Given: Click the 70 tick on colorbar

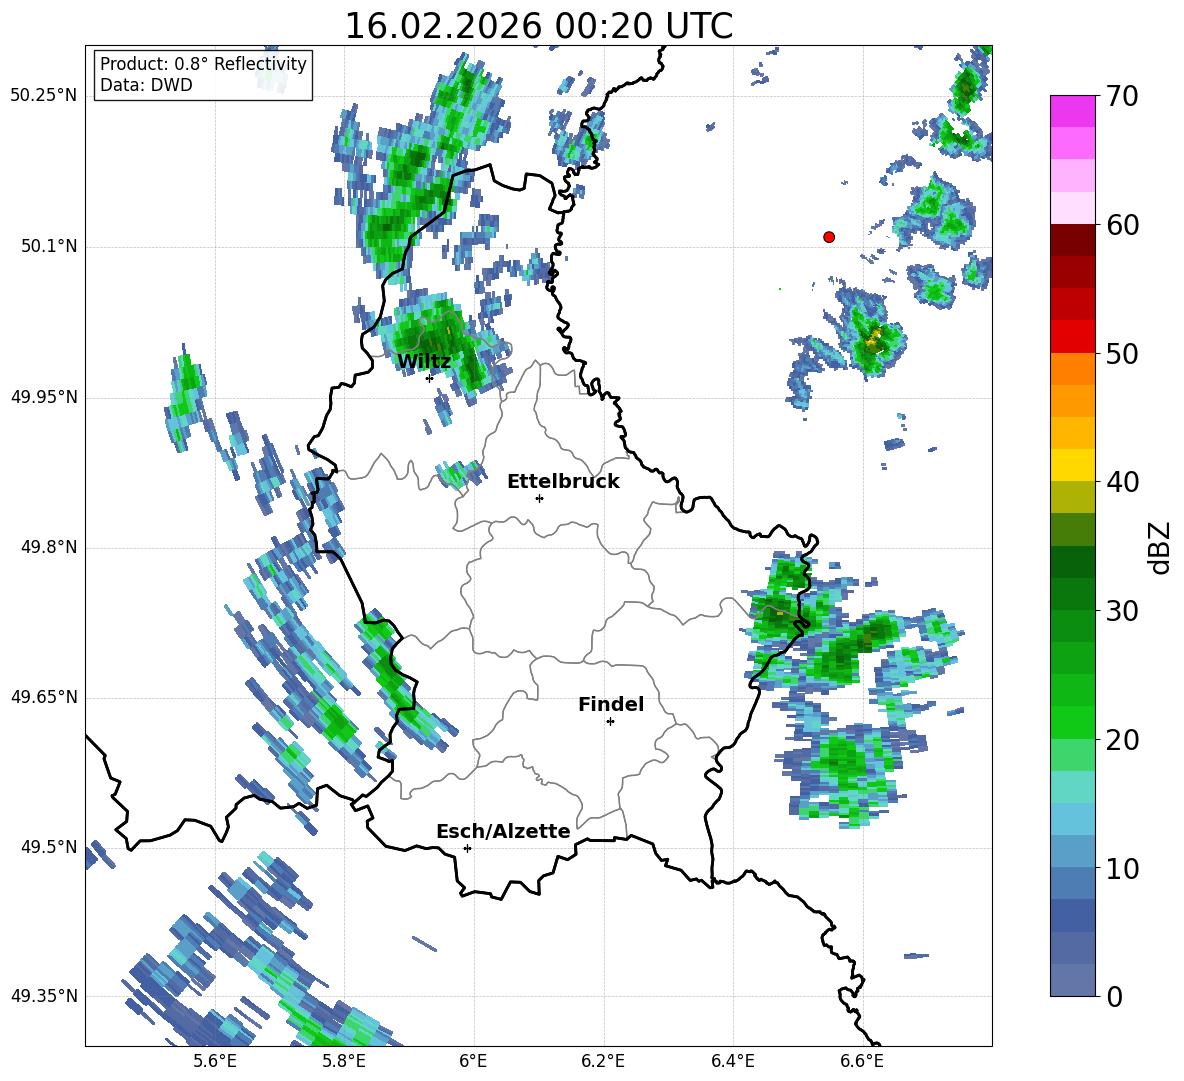Looking at the screenshot, I should click(x=1122, y=97).
